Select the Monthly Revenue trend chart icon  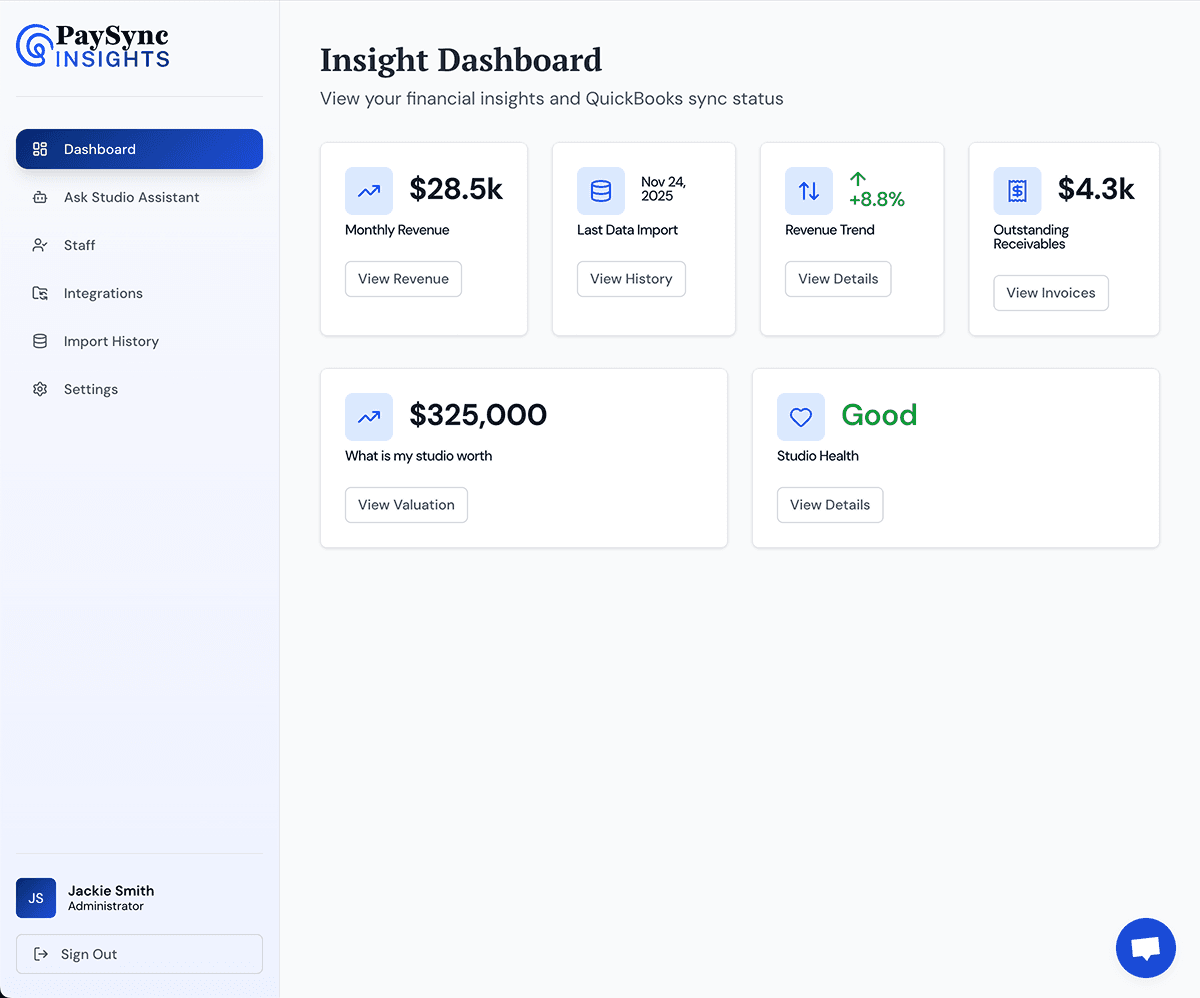click(369, 190)
